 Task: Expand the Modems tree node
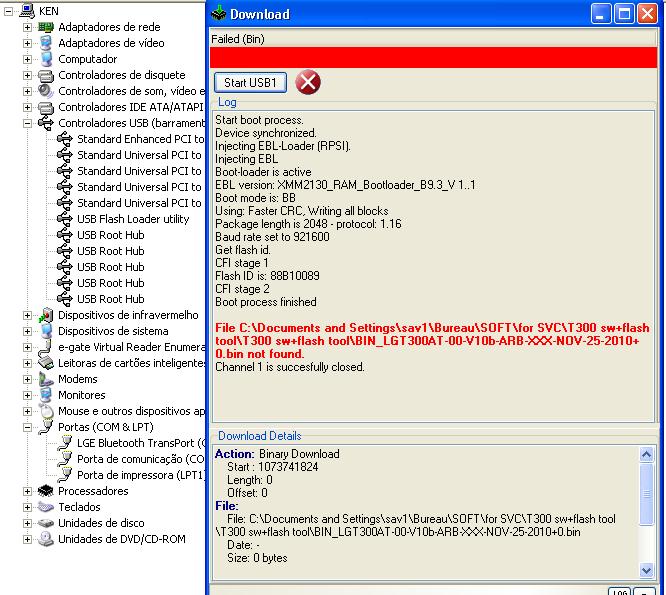[28, 379]
